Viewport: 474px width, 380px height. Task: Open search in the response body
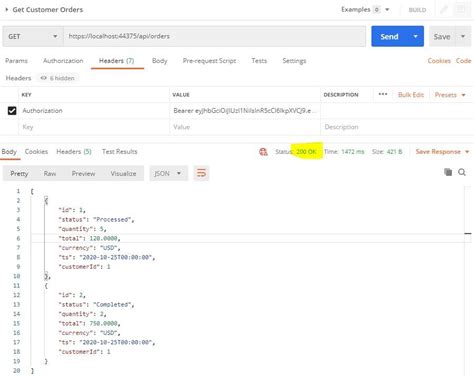click(x=462, y=172)
